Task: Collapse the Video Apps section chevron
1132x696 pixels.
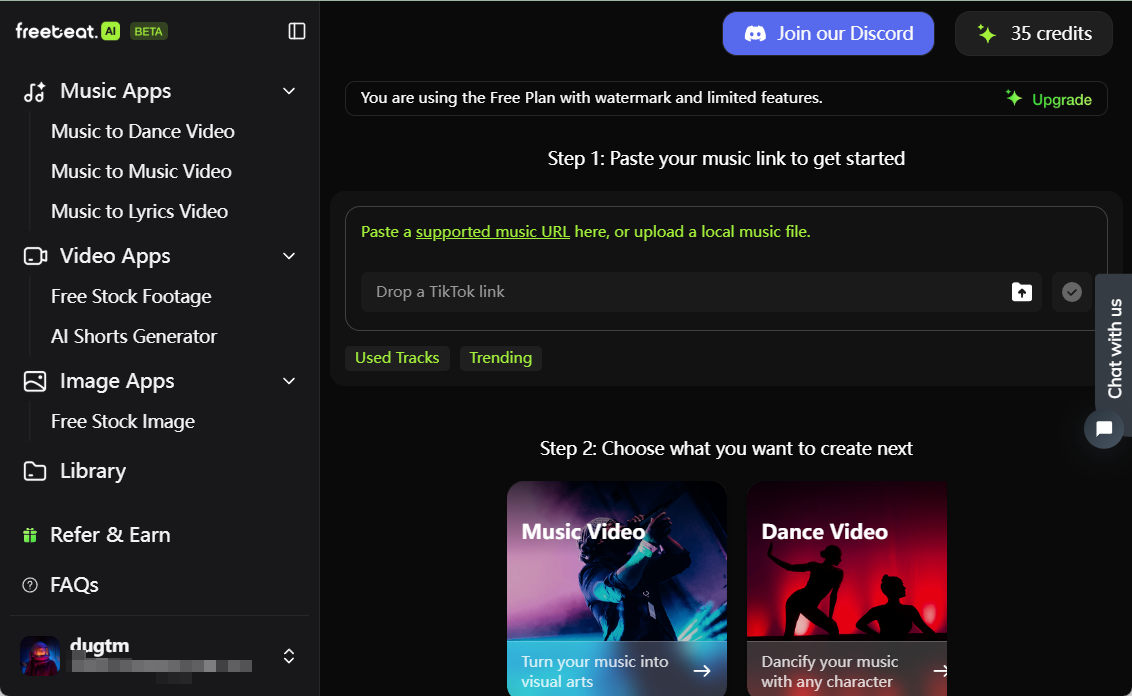Action: click(x=288, y=256)
